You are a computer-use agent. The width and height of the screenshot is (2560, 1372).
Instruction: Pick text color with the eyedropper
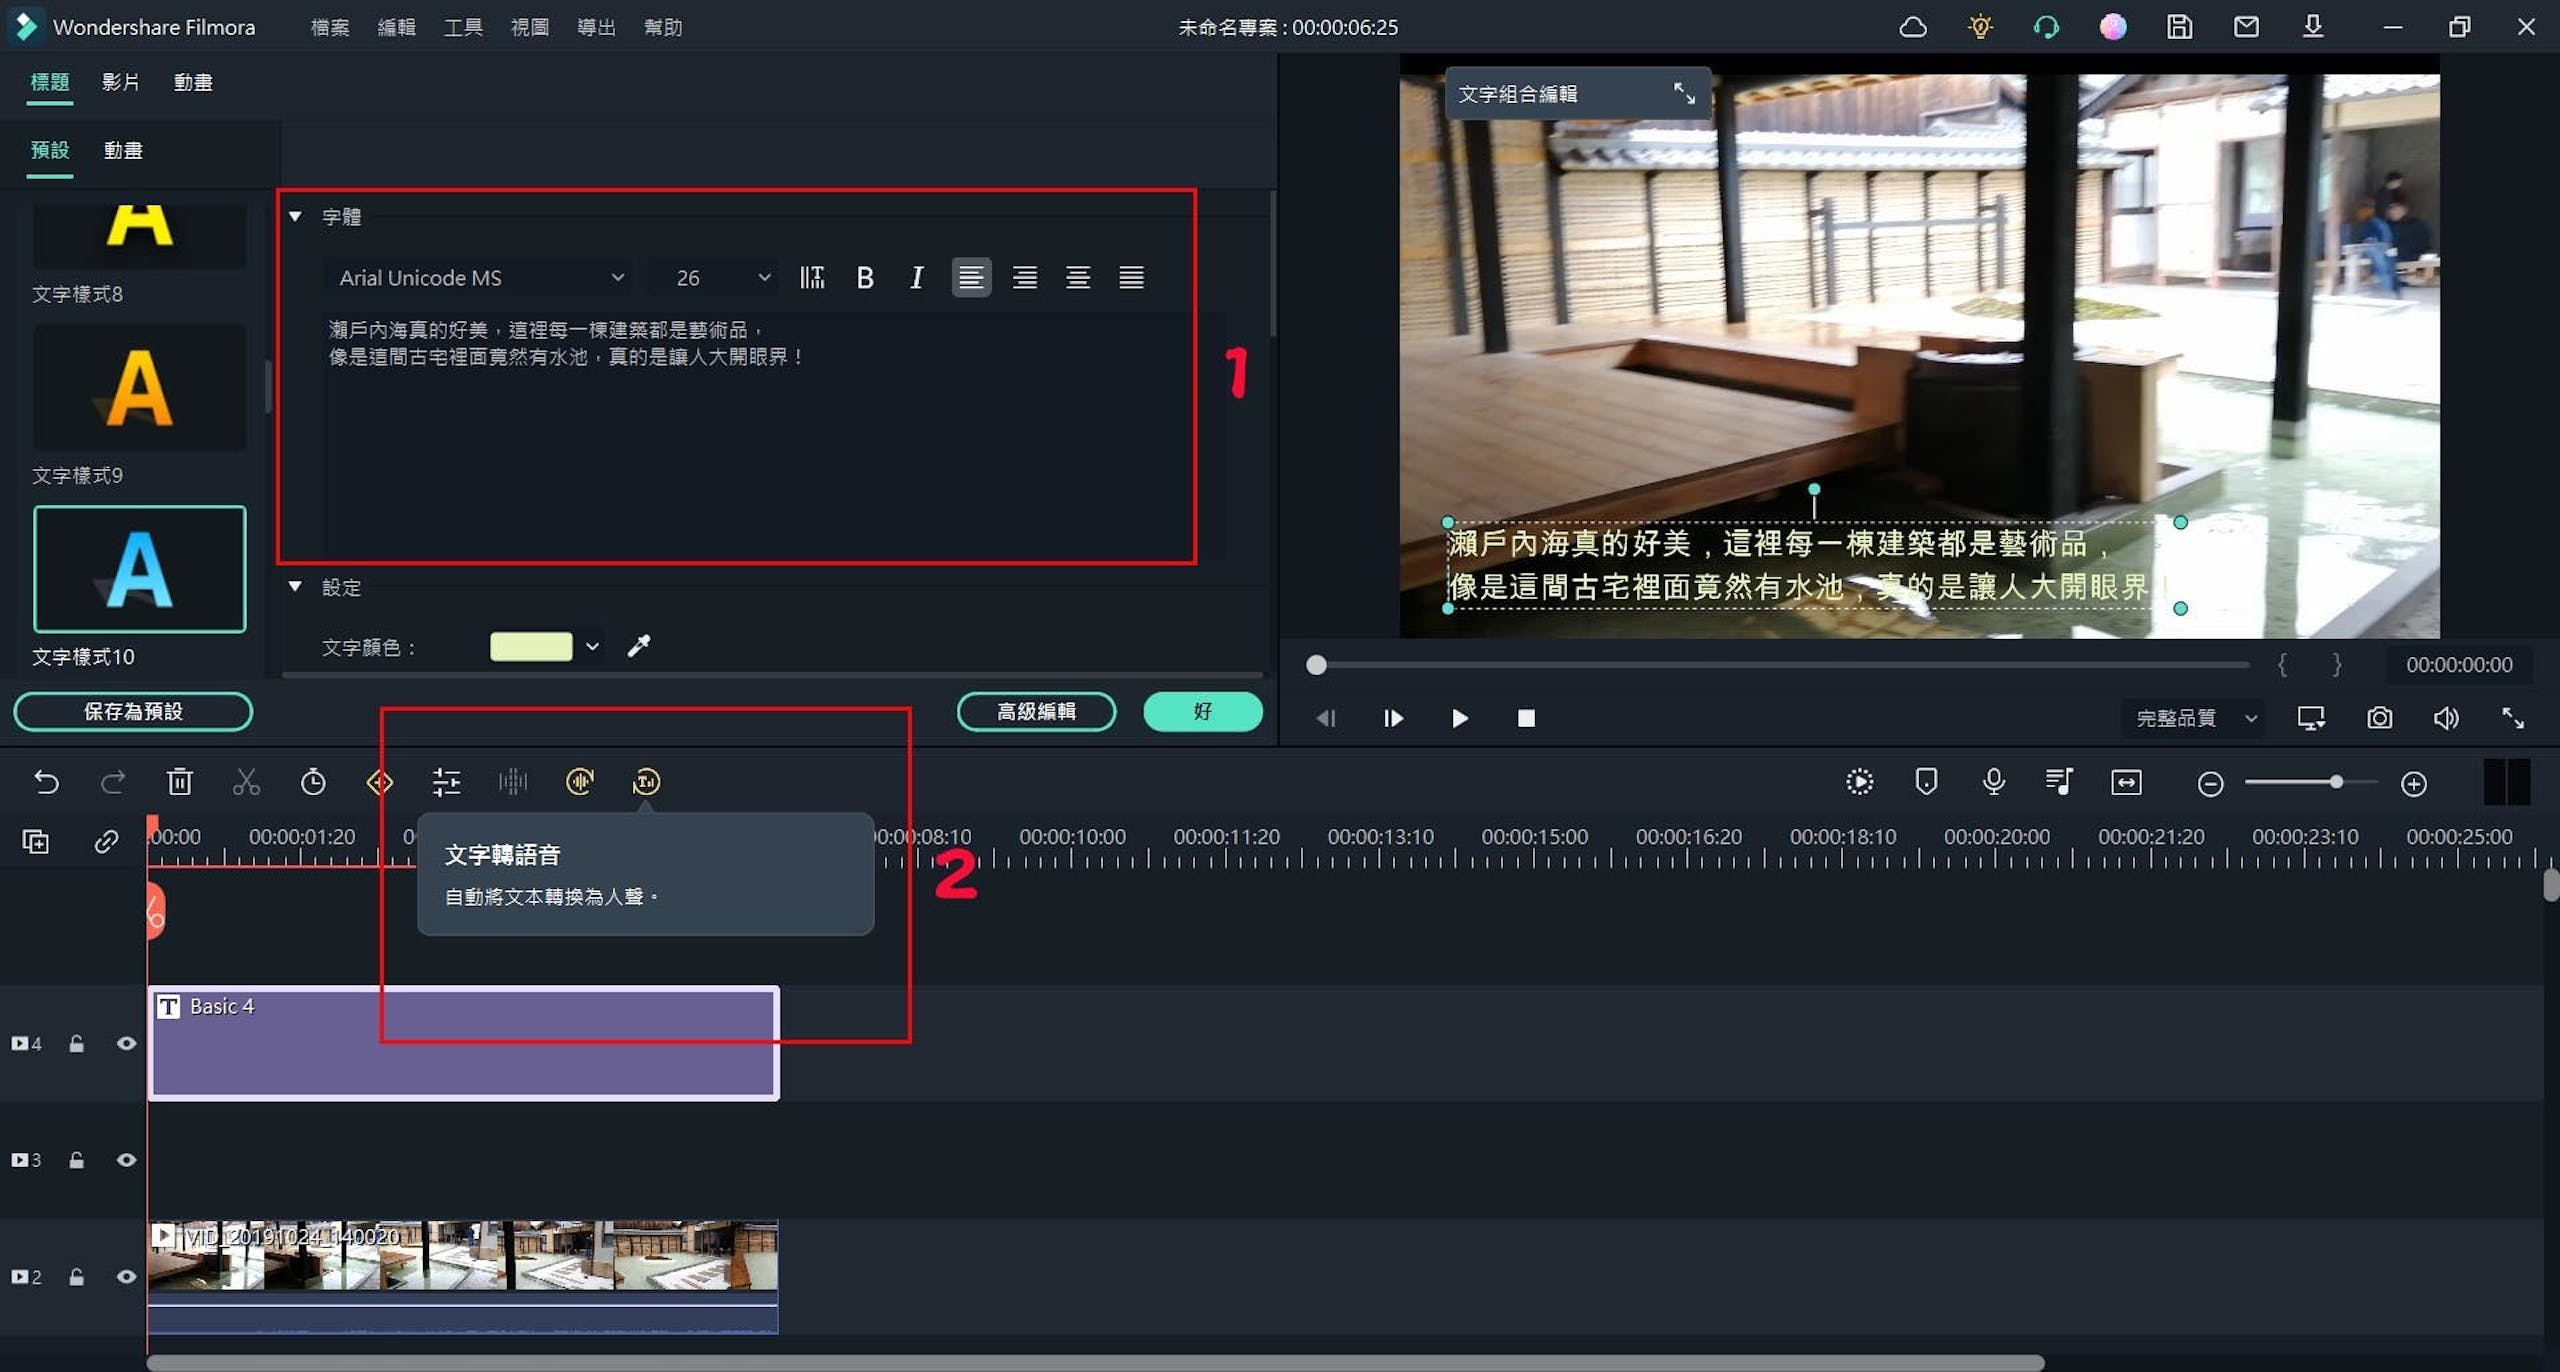(638, 647)
